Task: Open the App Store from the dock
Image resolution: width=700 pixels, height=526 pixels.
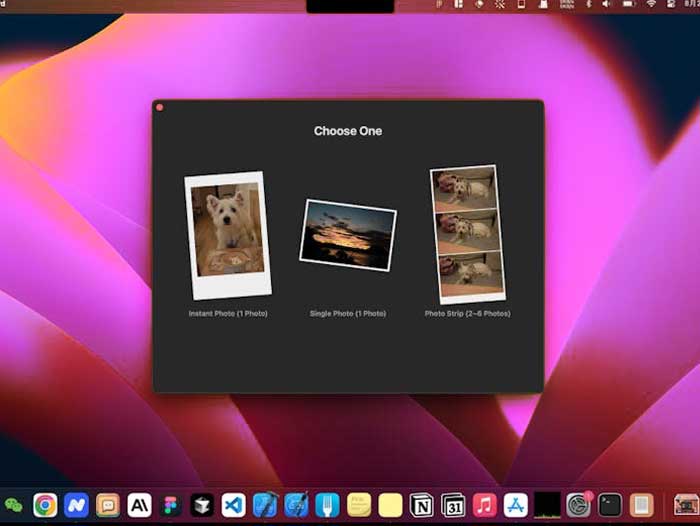Action: [516, 505]
